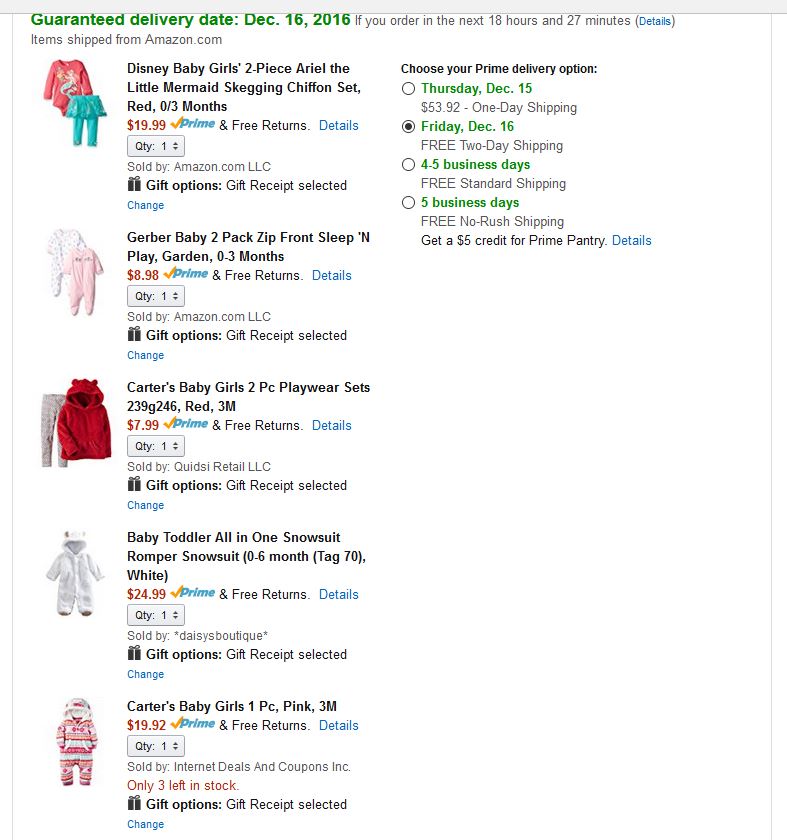Click the Prime logo beside the $19.99 price
Image resolution: width=787 pixels, height=840 pixels.
pos(193,124)
